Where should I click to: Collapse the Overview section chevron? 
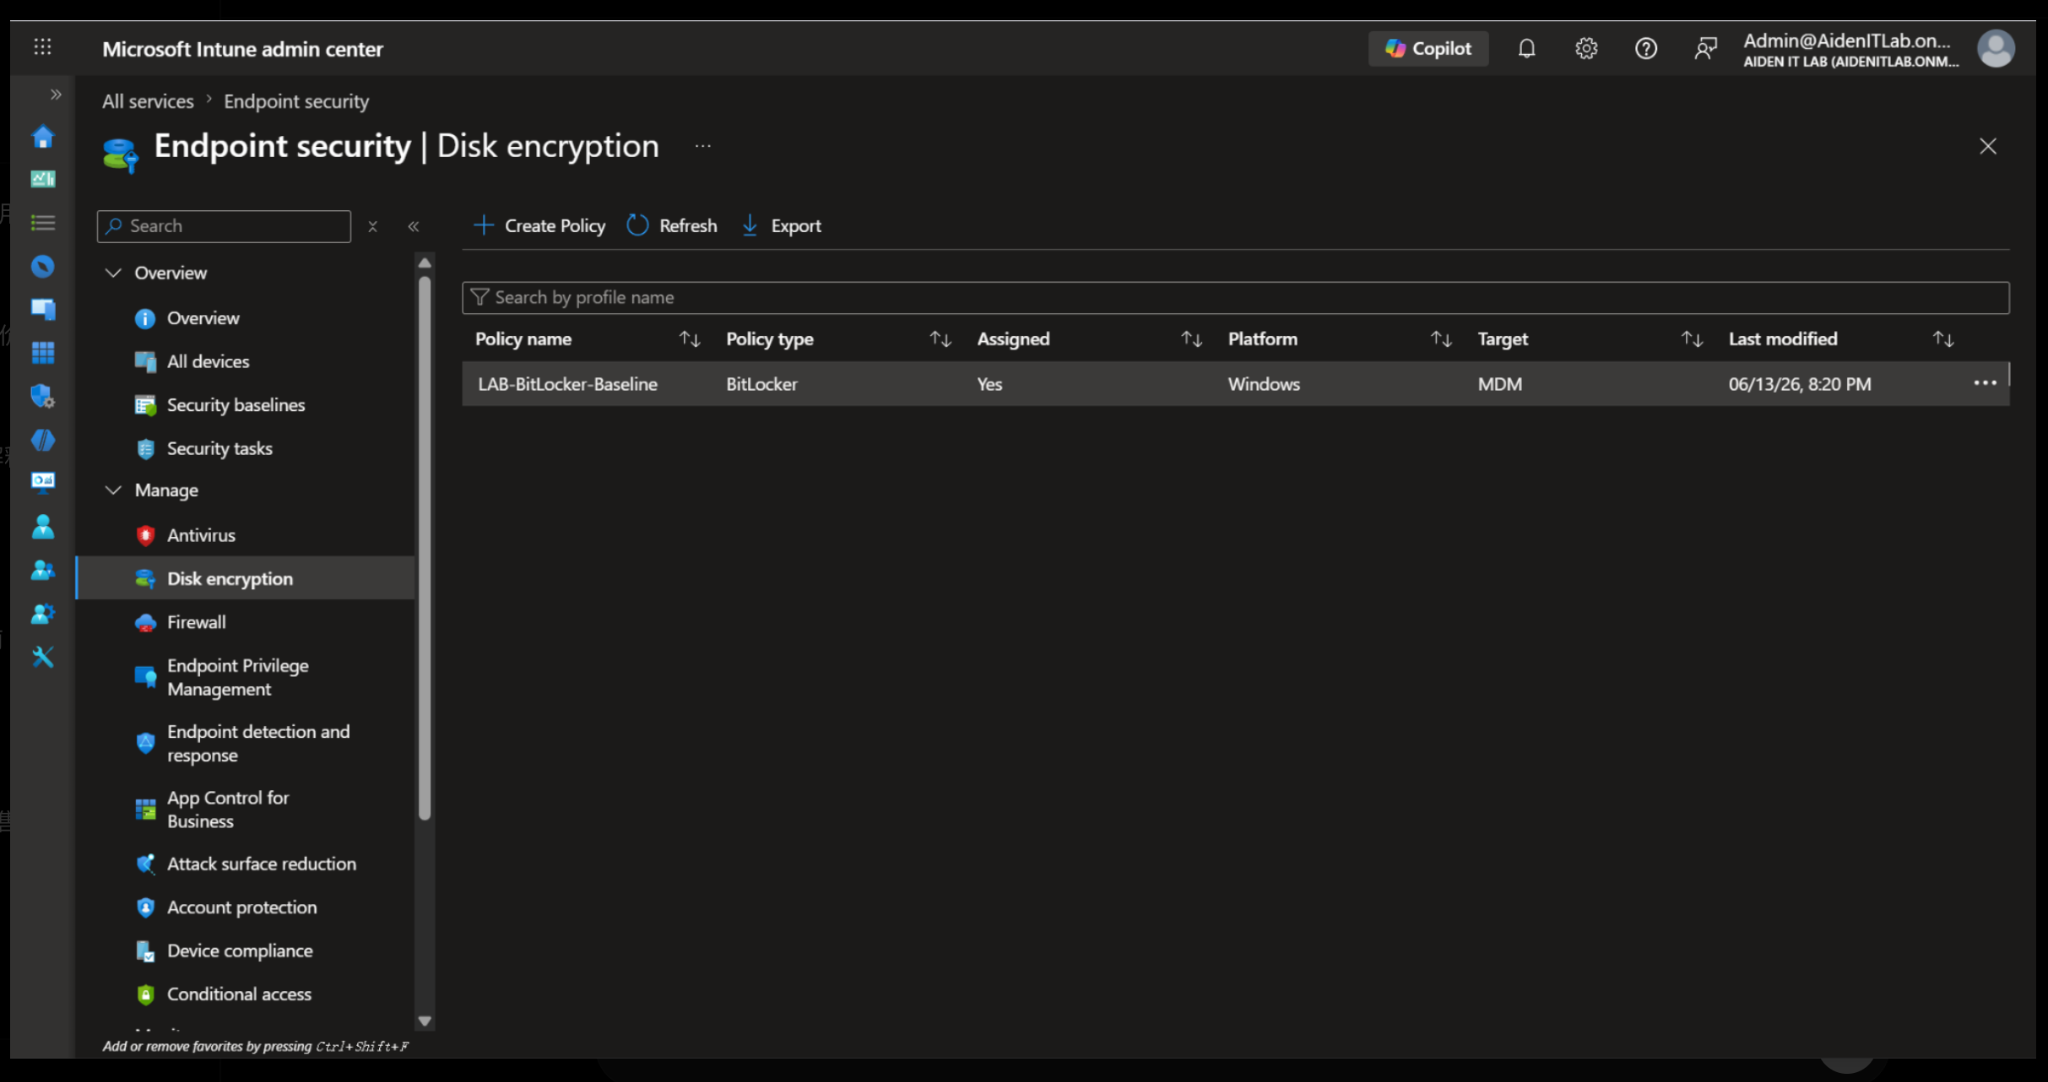(113, 272)
